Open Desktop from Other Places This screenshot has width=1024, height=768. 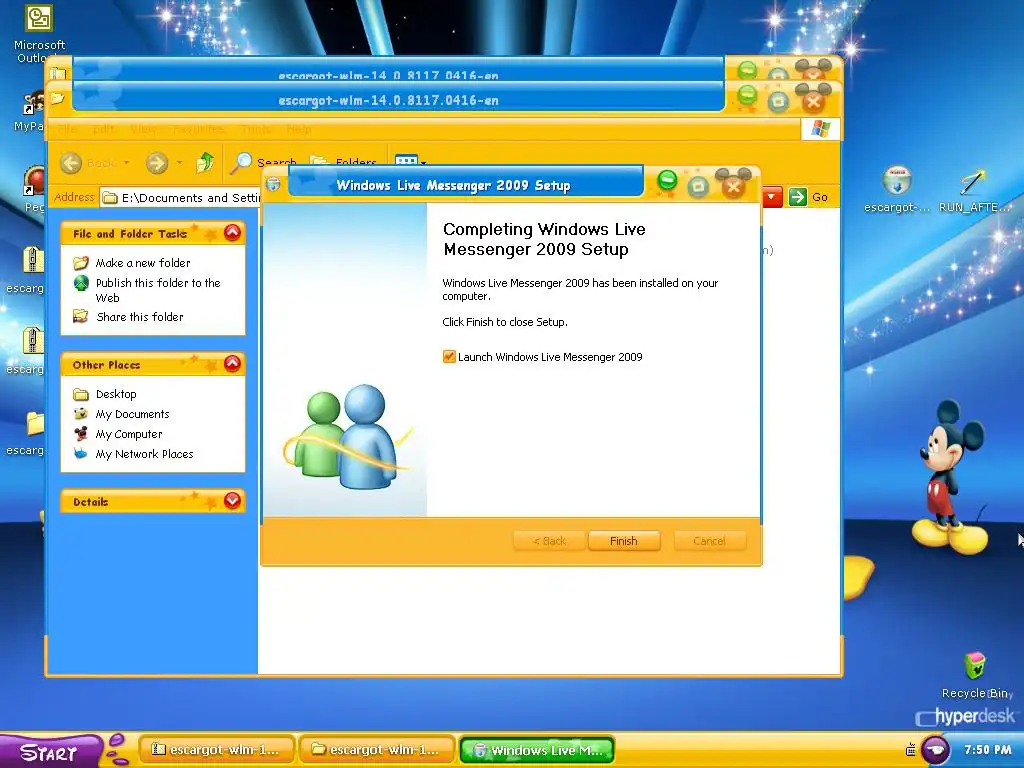pyautogui.click(x=116, y=394)
